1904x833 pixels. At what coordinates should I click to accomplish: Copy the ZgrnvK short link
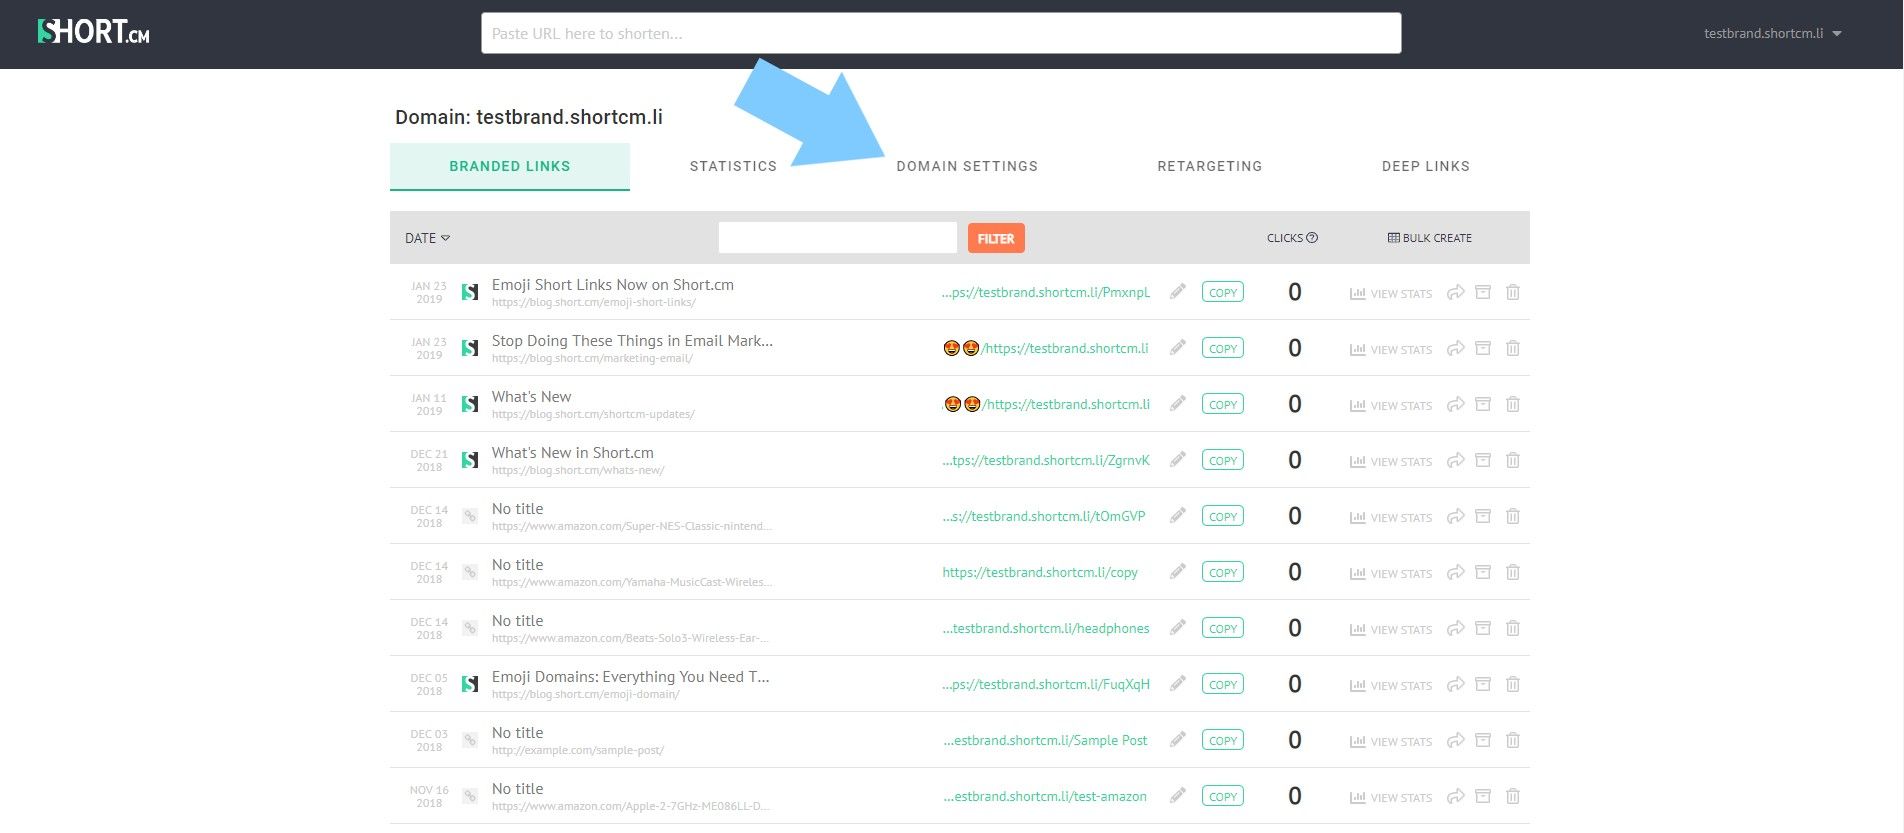coord(1223,460)
